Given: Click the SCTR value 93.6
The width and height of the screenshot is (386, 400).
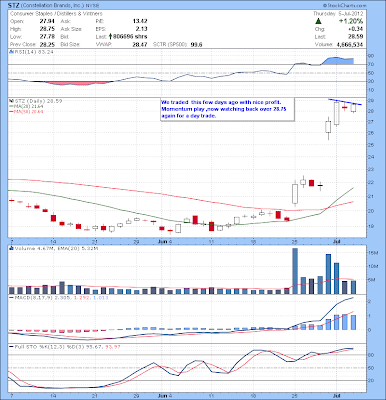Looking at the screenshot, I should pos(196,44).
